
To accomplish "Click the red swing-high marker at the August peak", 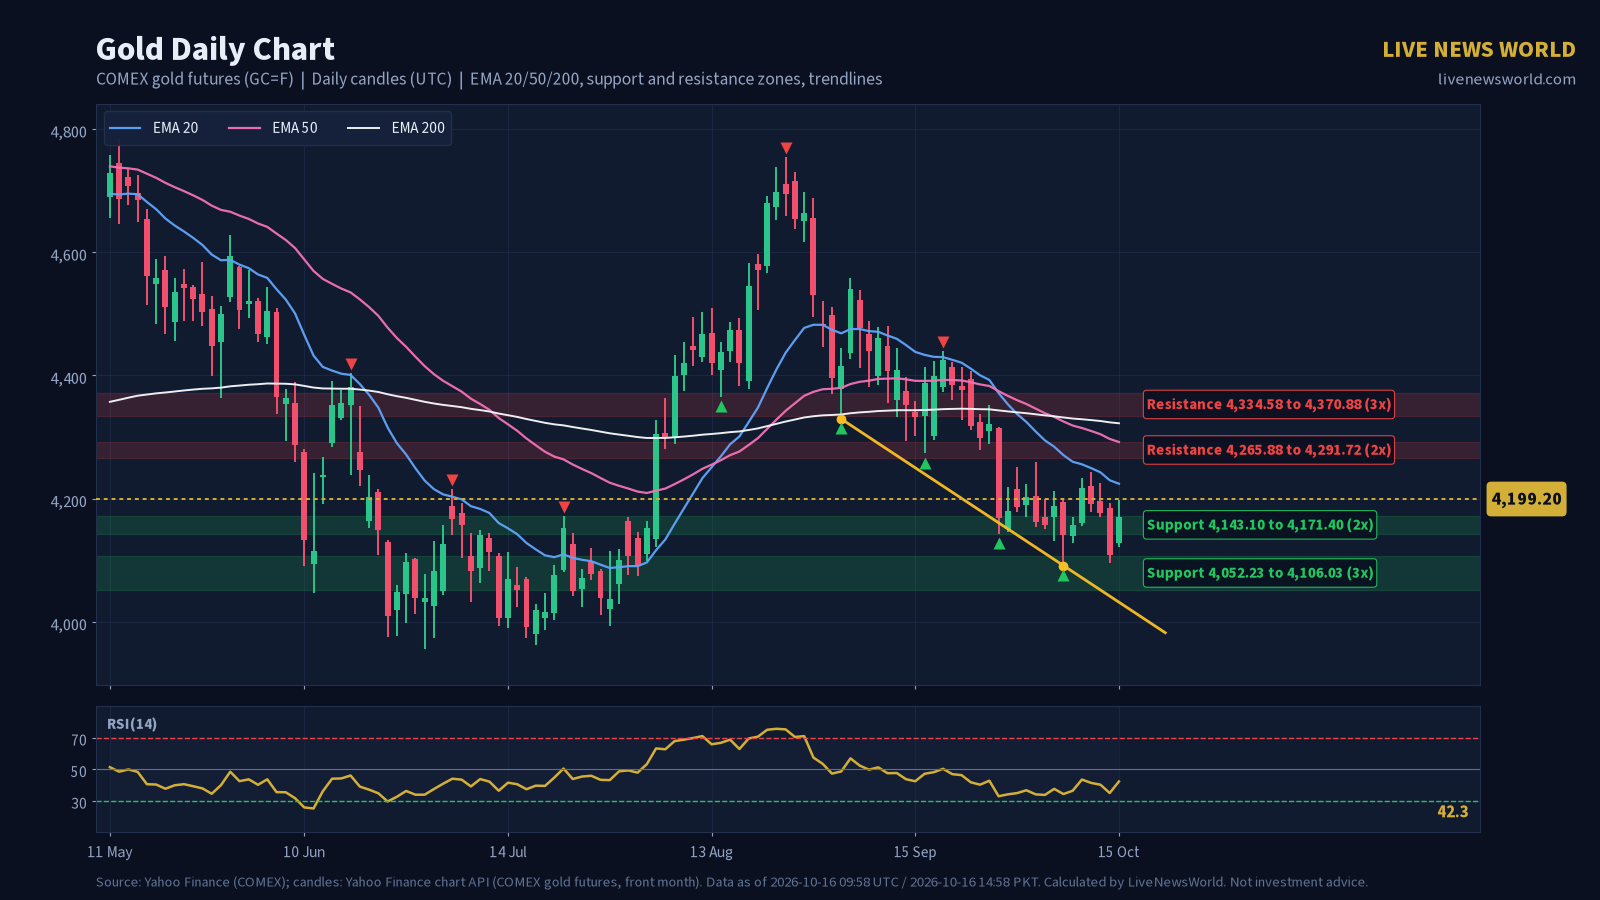I will (786, 148).
